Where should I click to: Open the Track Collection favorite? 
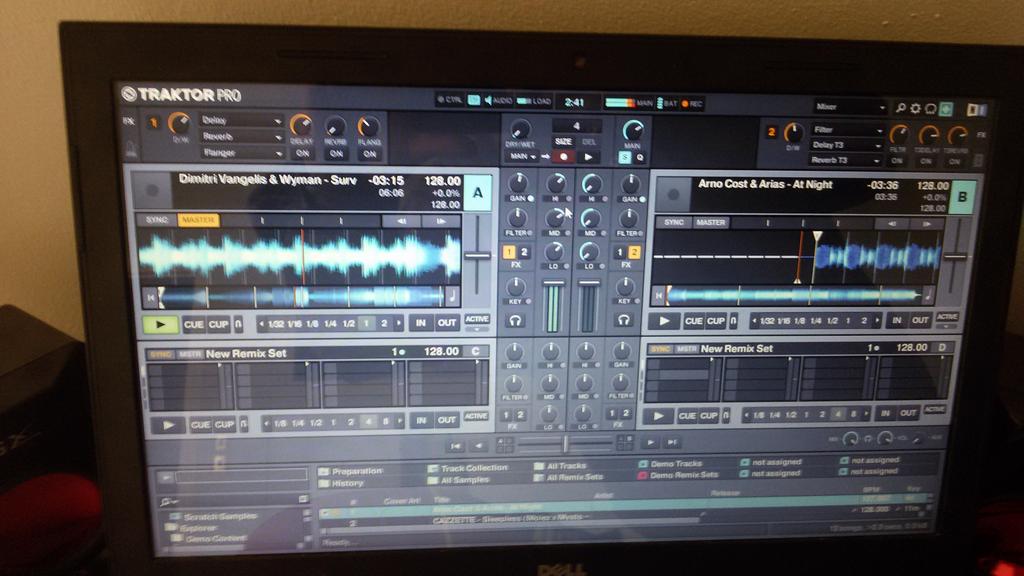[x=468, y=468]
